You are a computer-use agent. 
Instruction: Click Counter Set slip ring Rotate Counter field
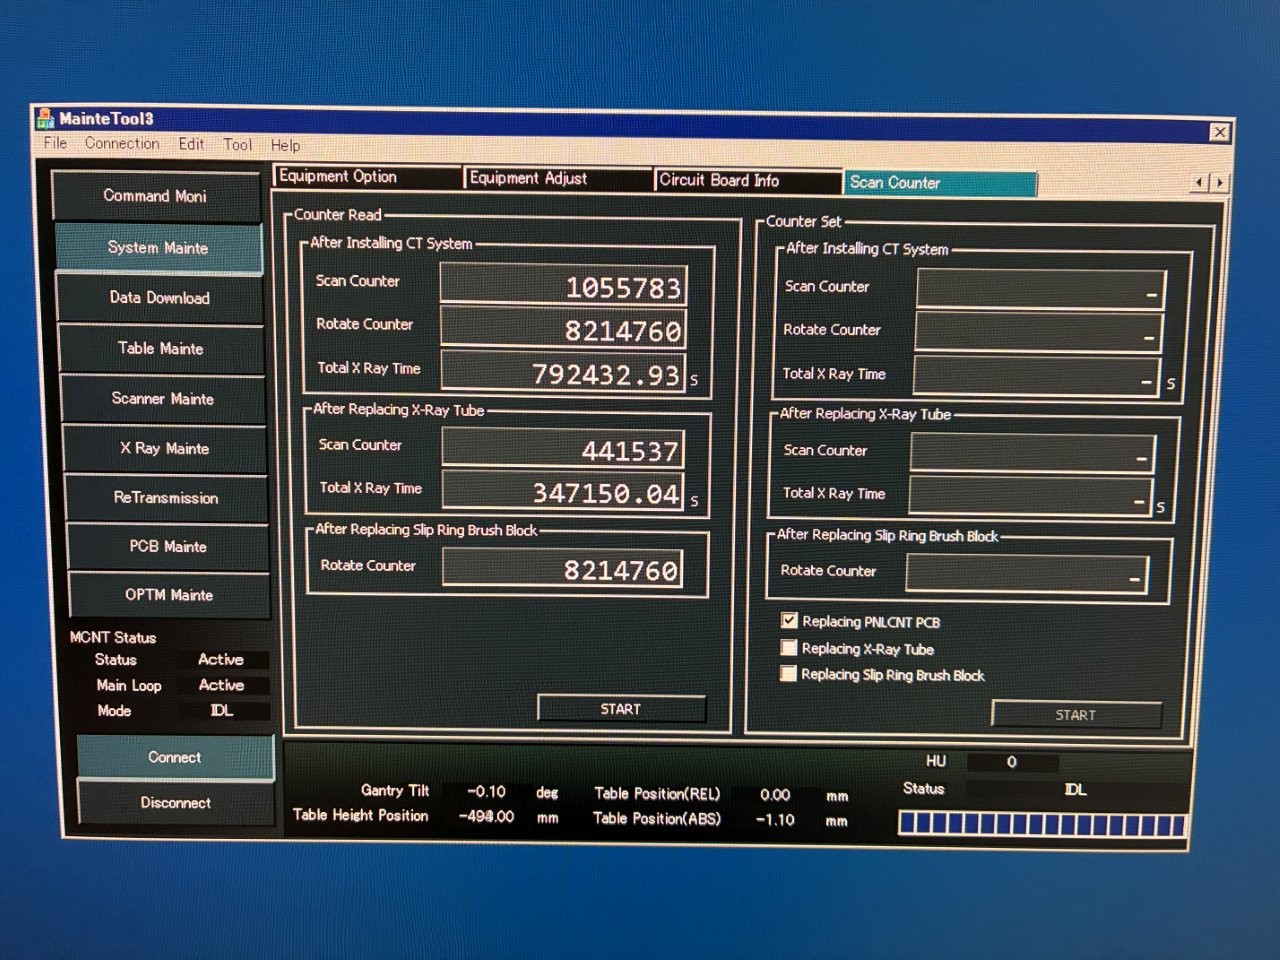(x=1027, y=573)
